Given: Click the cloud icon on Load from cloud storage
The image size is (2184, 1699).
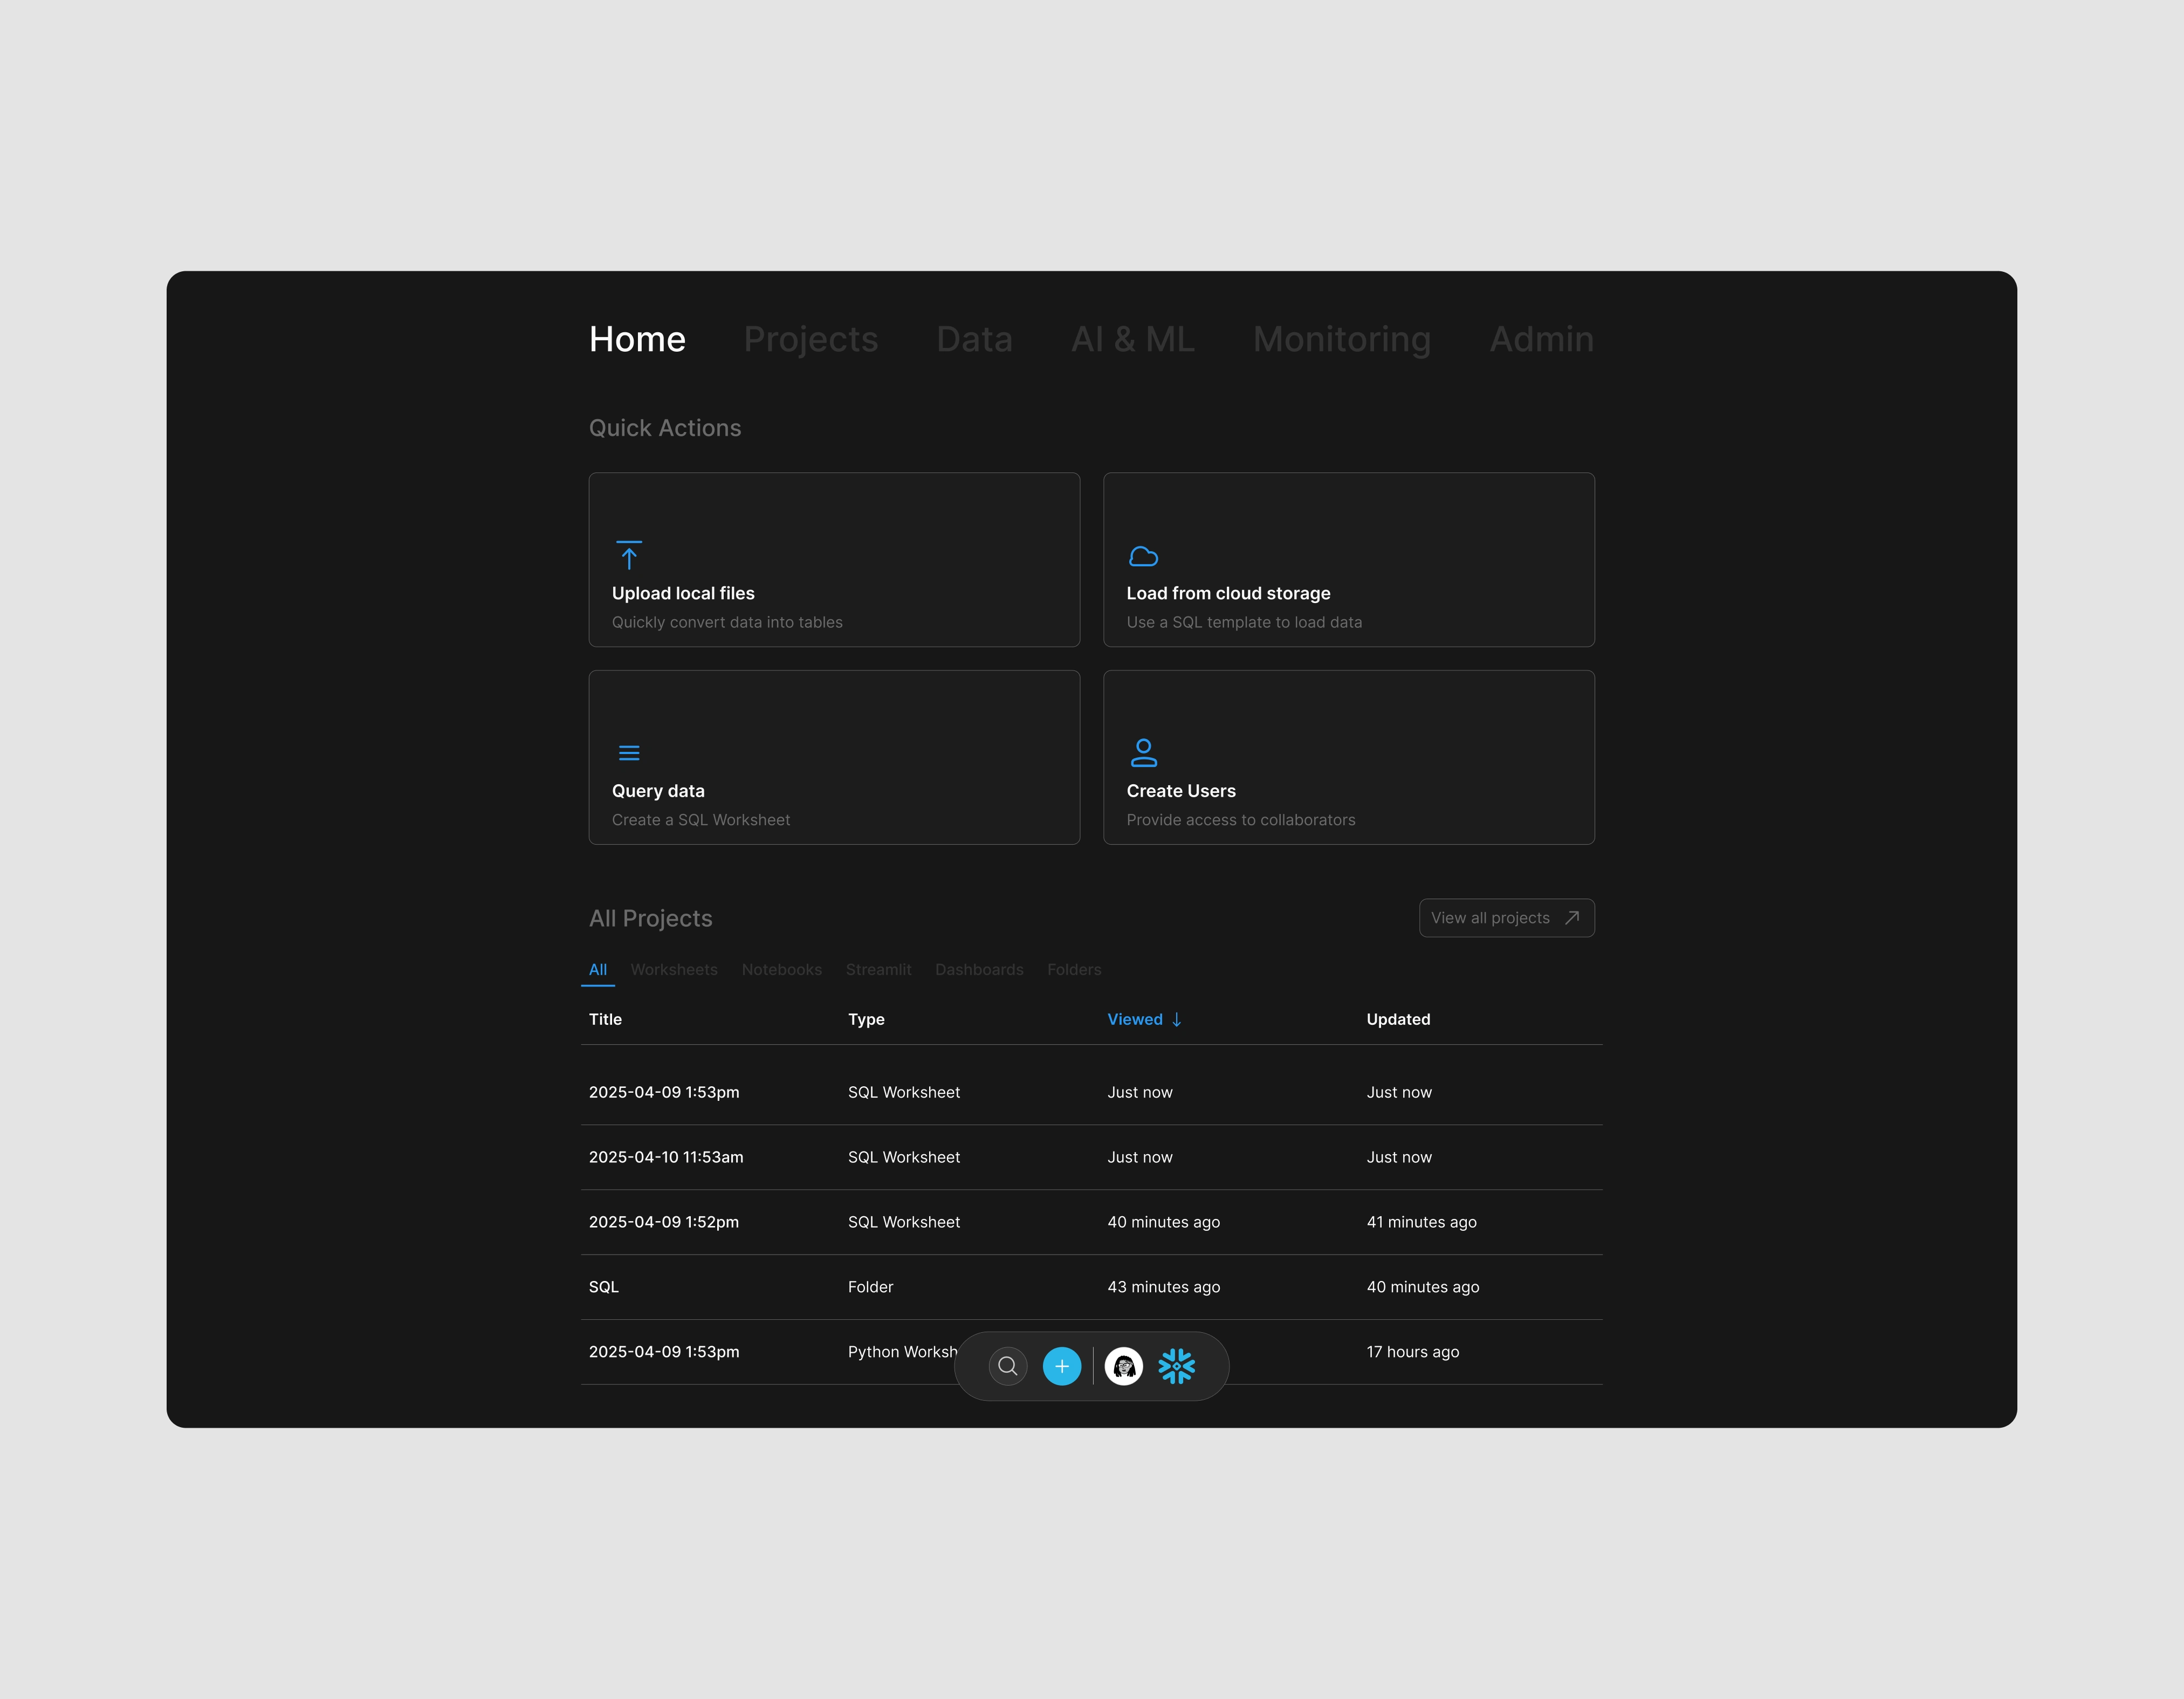Looking at the screenshot, I should point(1143,556).
